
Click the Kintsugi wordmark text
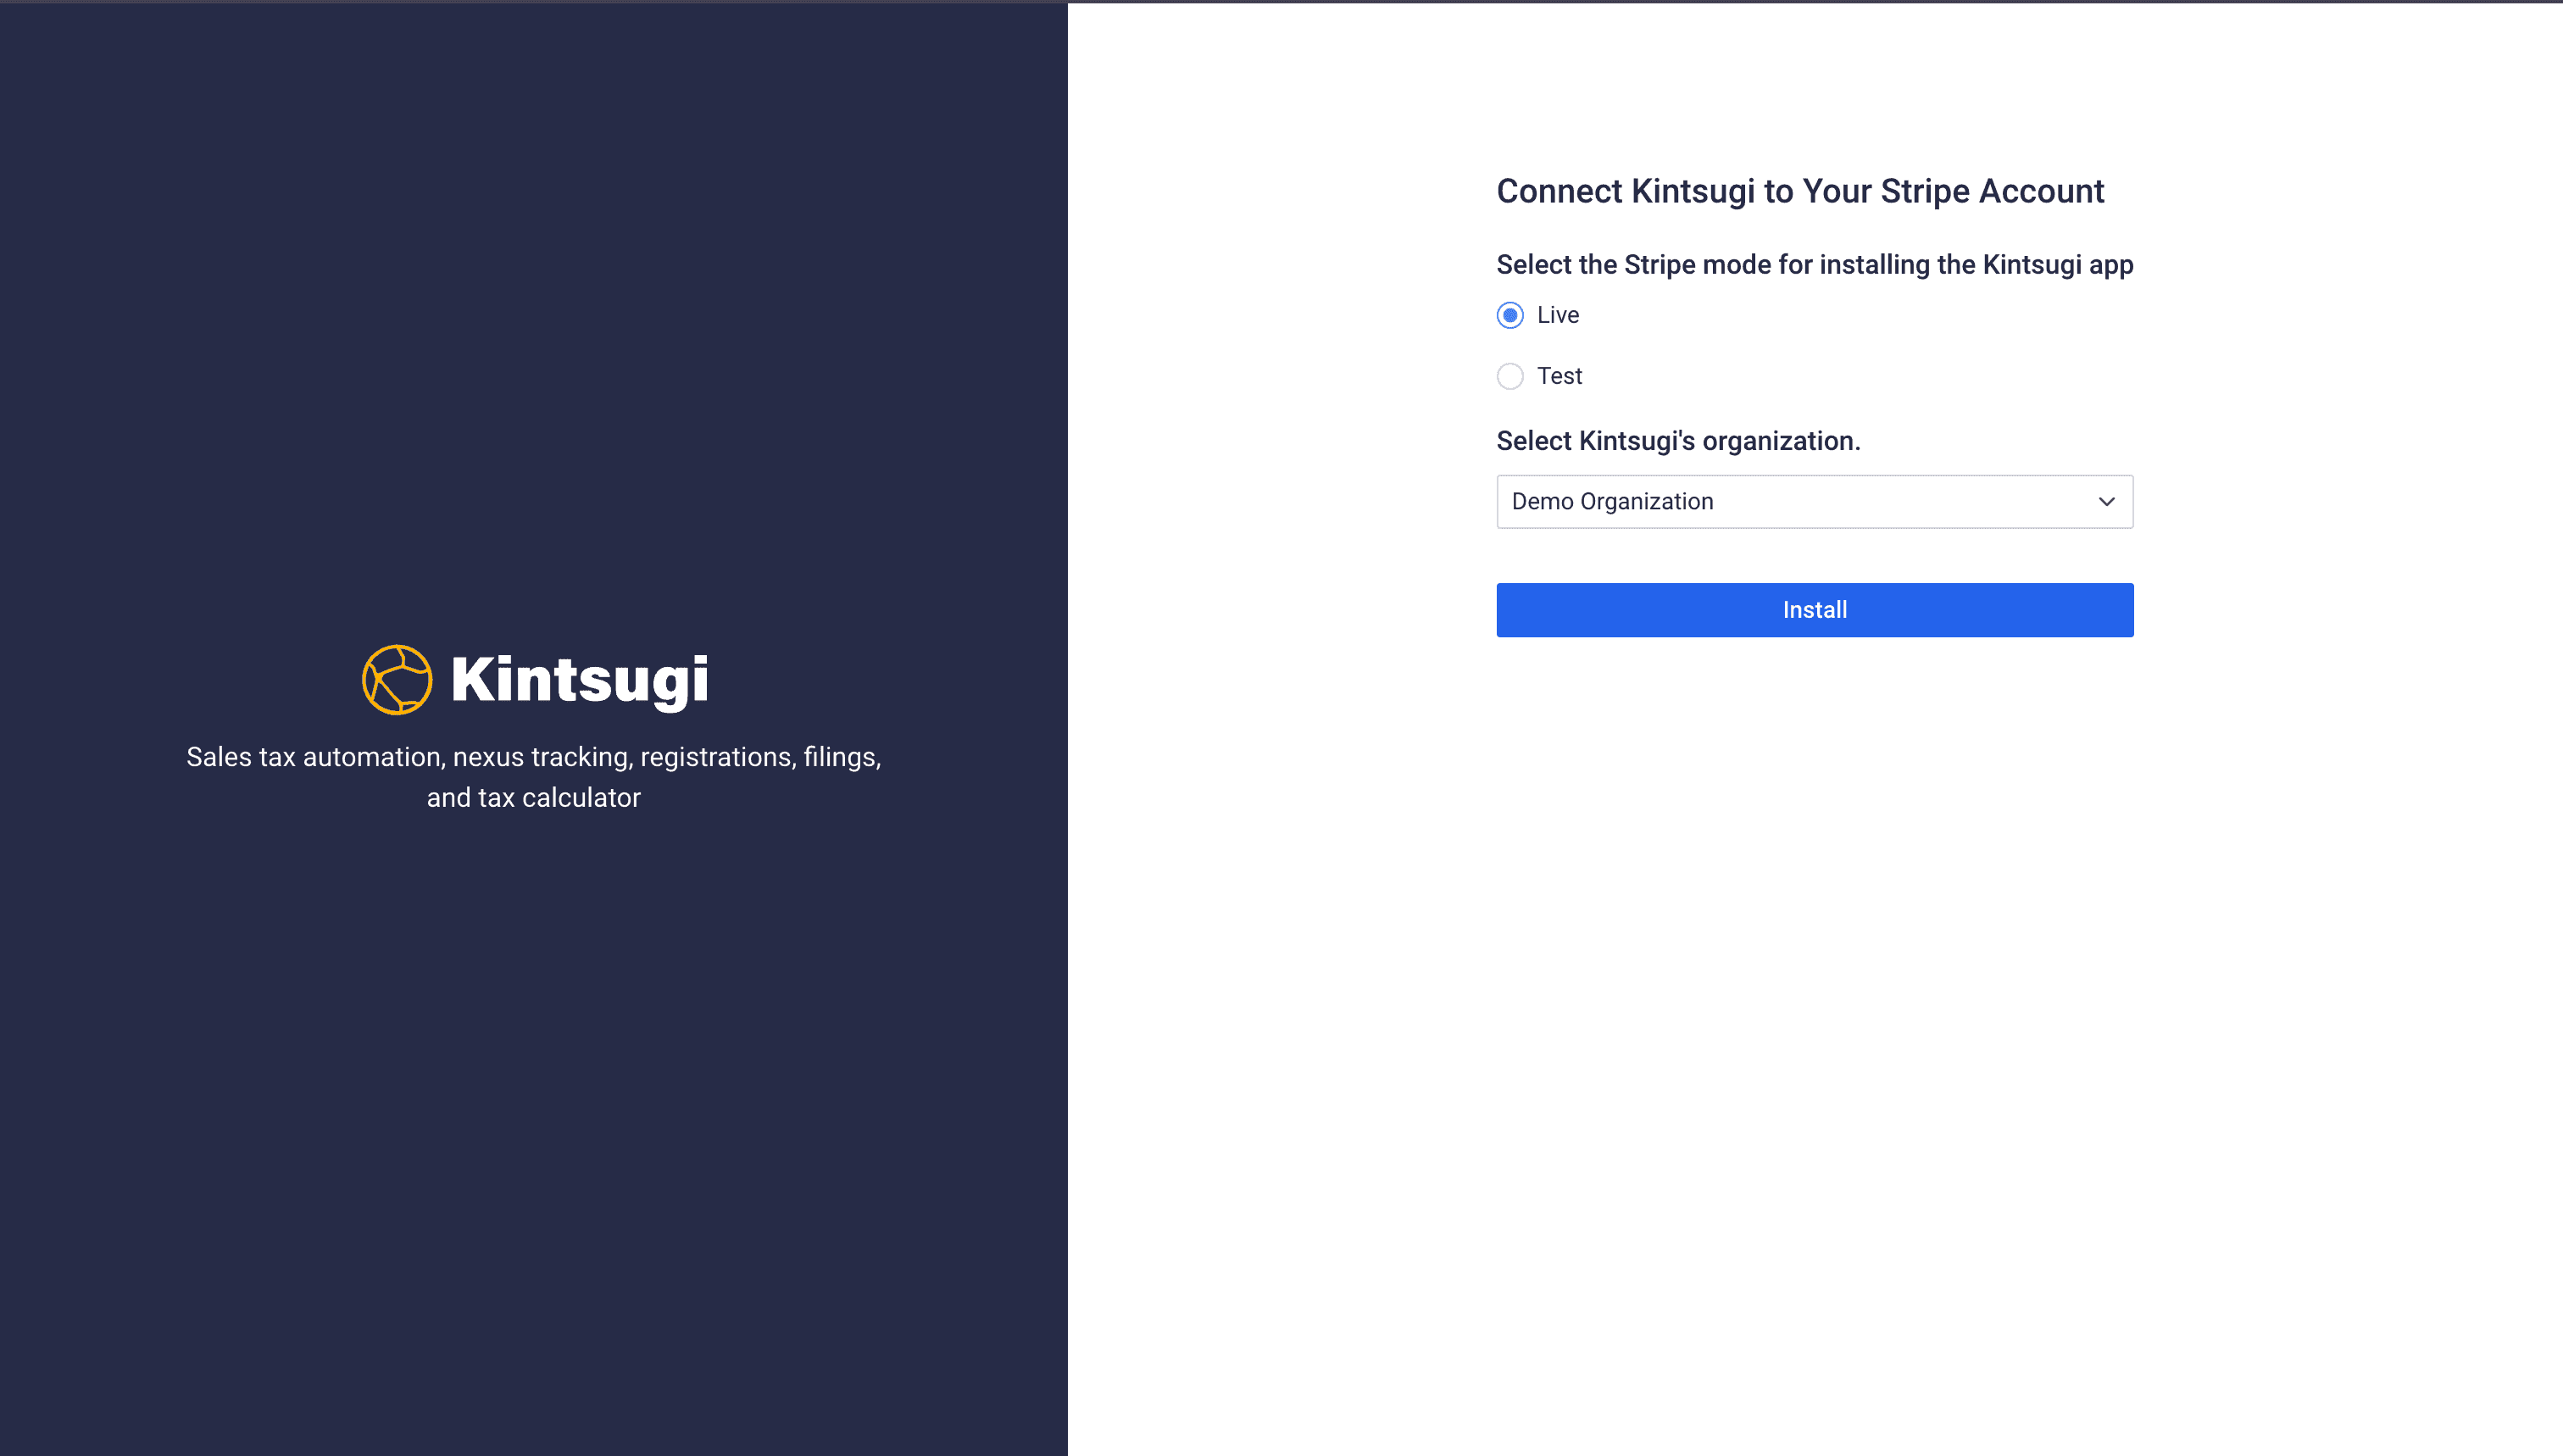(579, 679)
